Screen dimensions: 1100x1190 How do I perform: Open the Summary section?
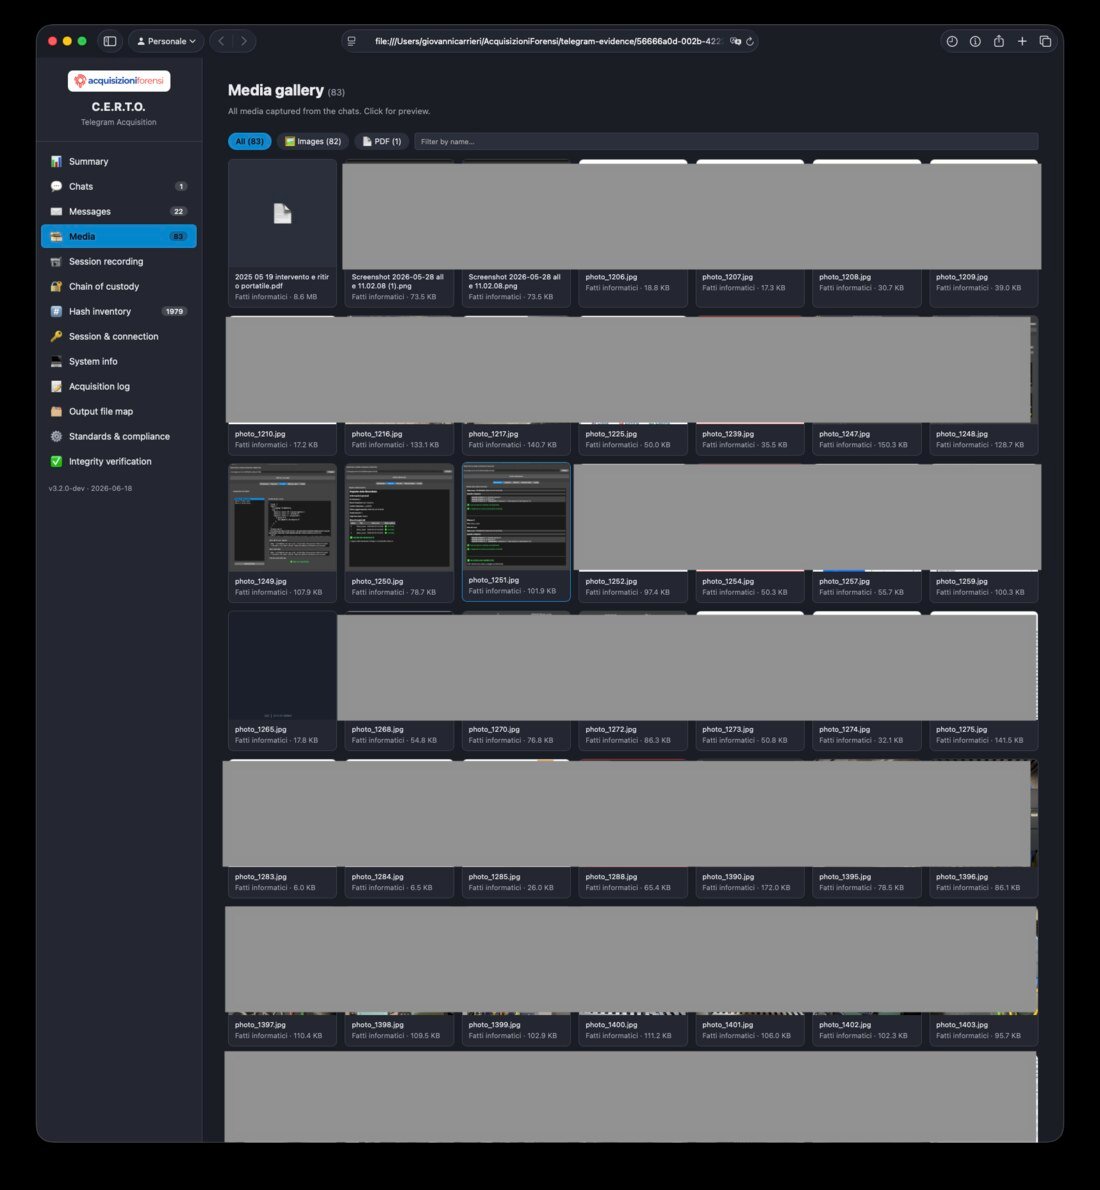click(118, 162)
